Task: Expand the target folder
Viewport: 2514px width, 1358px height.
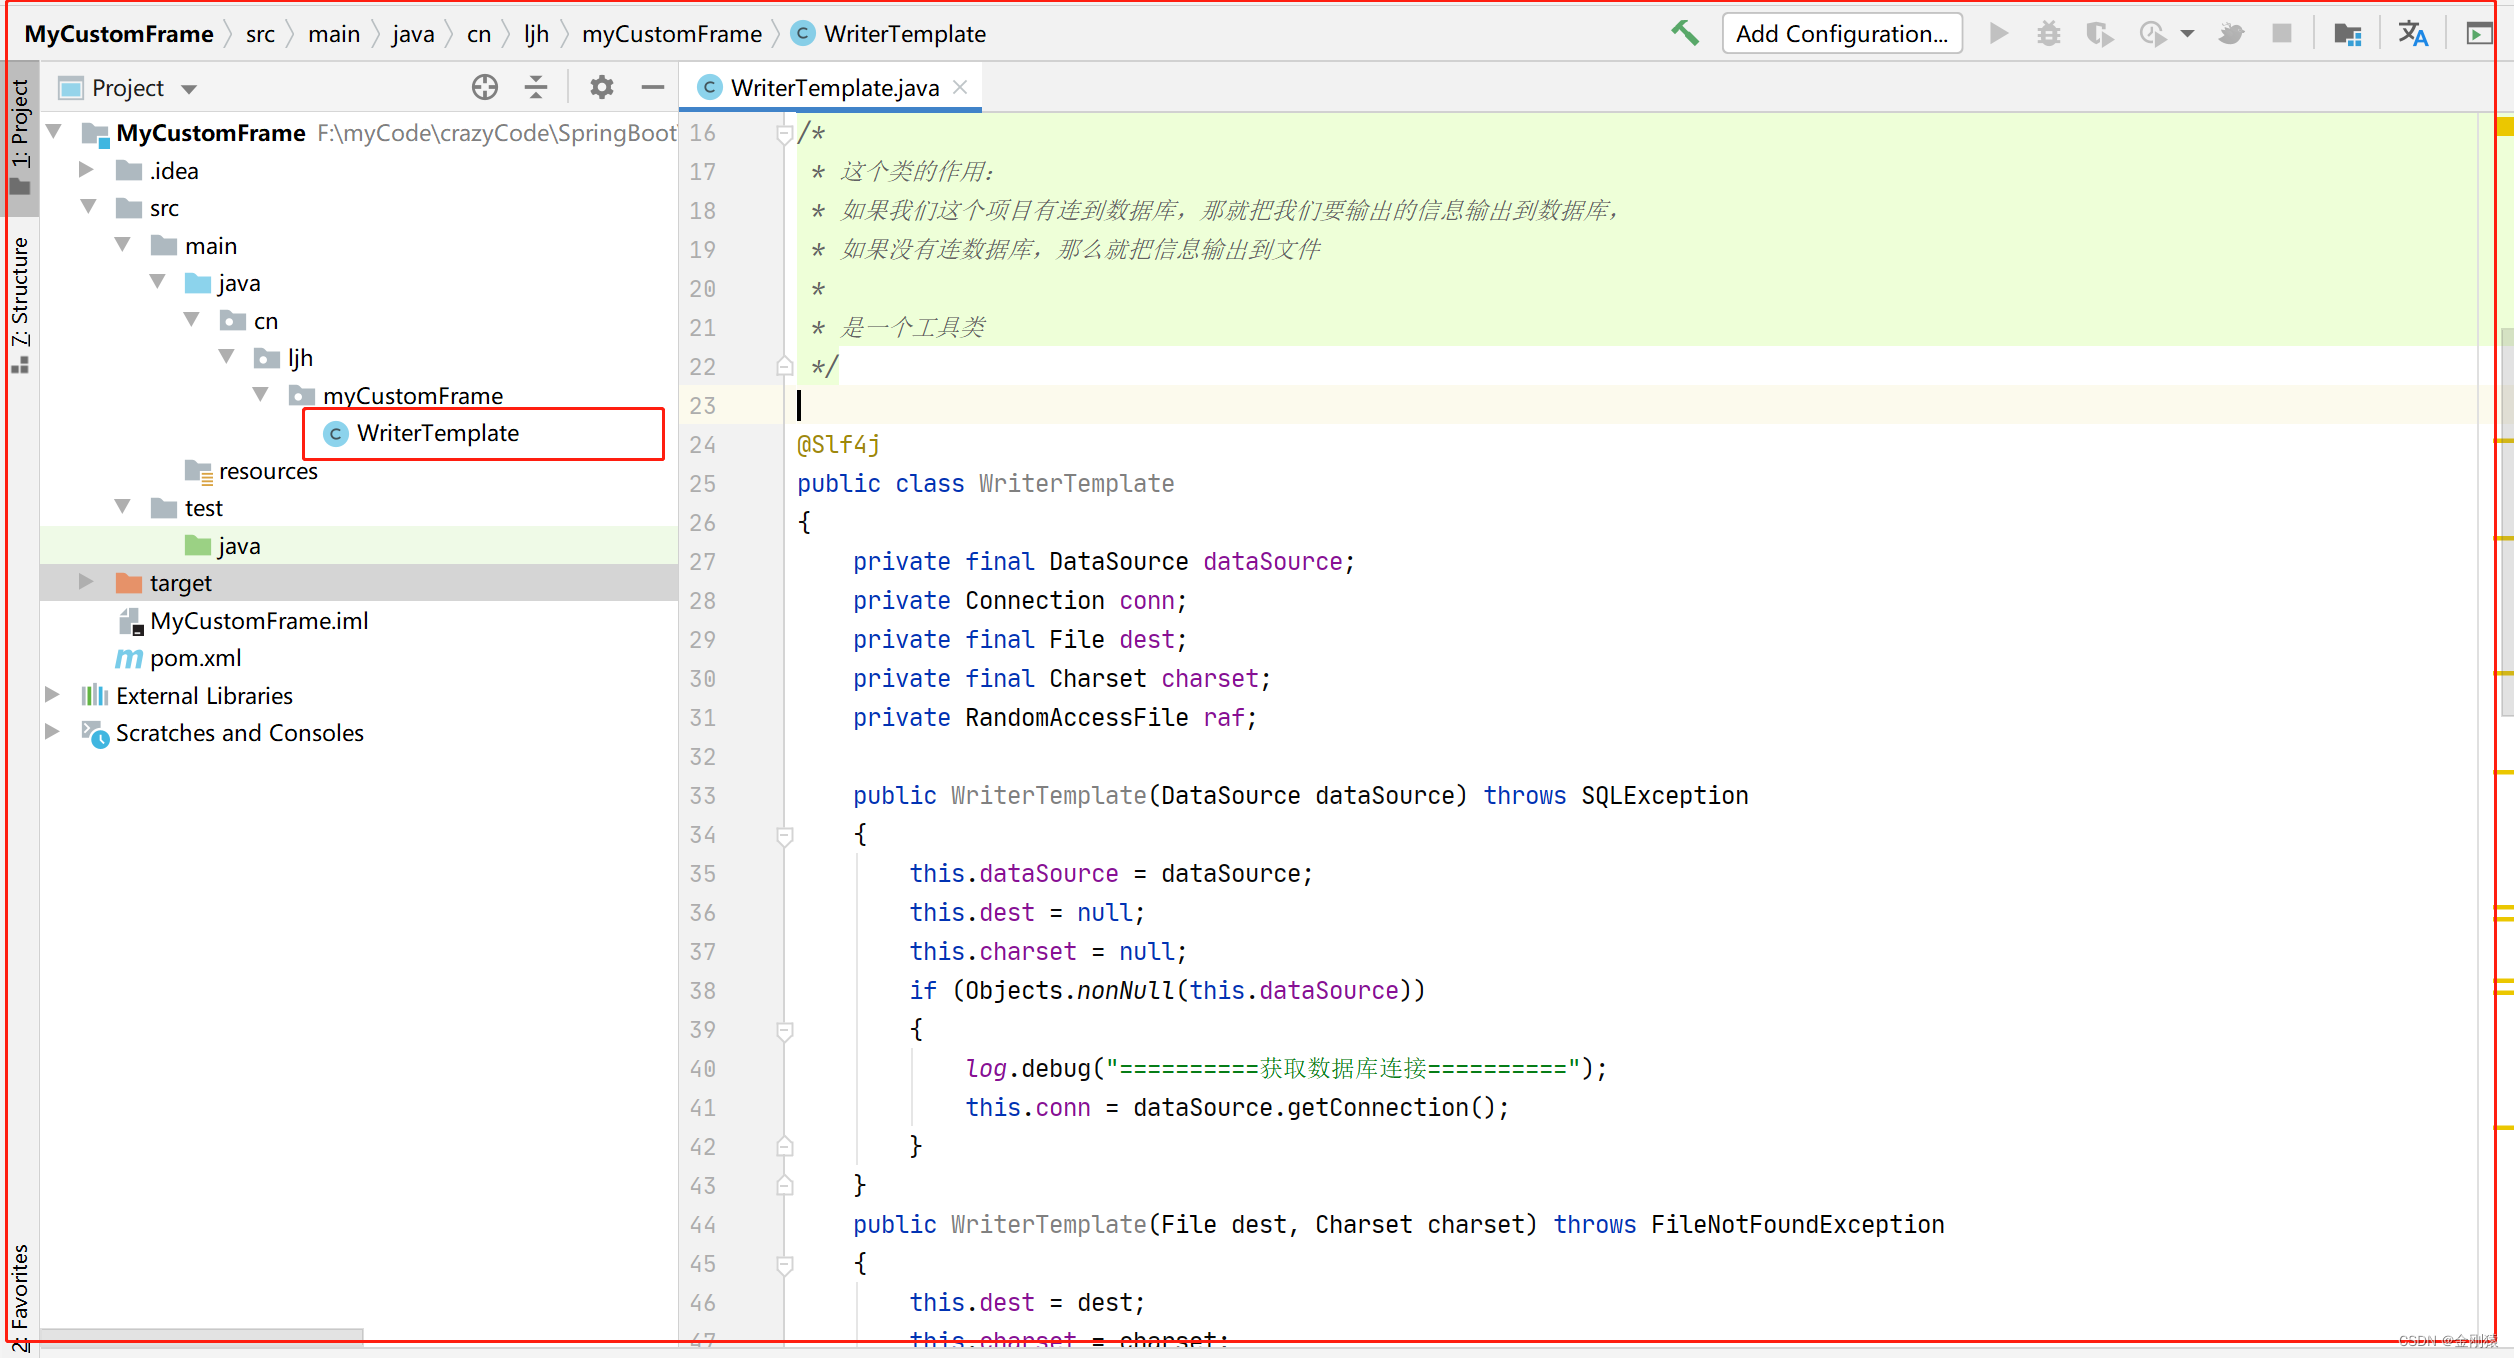Action: click(86, 582)
